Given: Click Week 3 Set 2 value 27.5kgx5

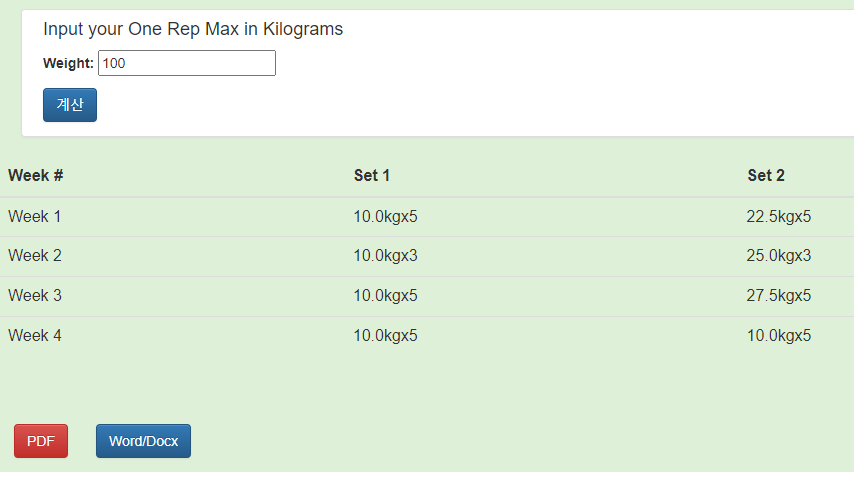Looking at the screenshot, I should coord(779,296).
